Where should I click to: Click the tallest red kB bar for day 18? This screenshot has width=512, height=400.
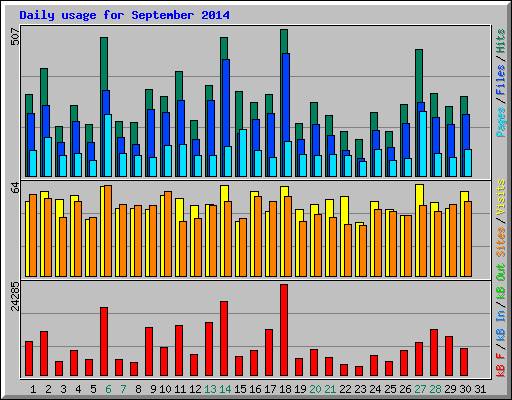[284, 330]
